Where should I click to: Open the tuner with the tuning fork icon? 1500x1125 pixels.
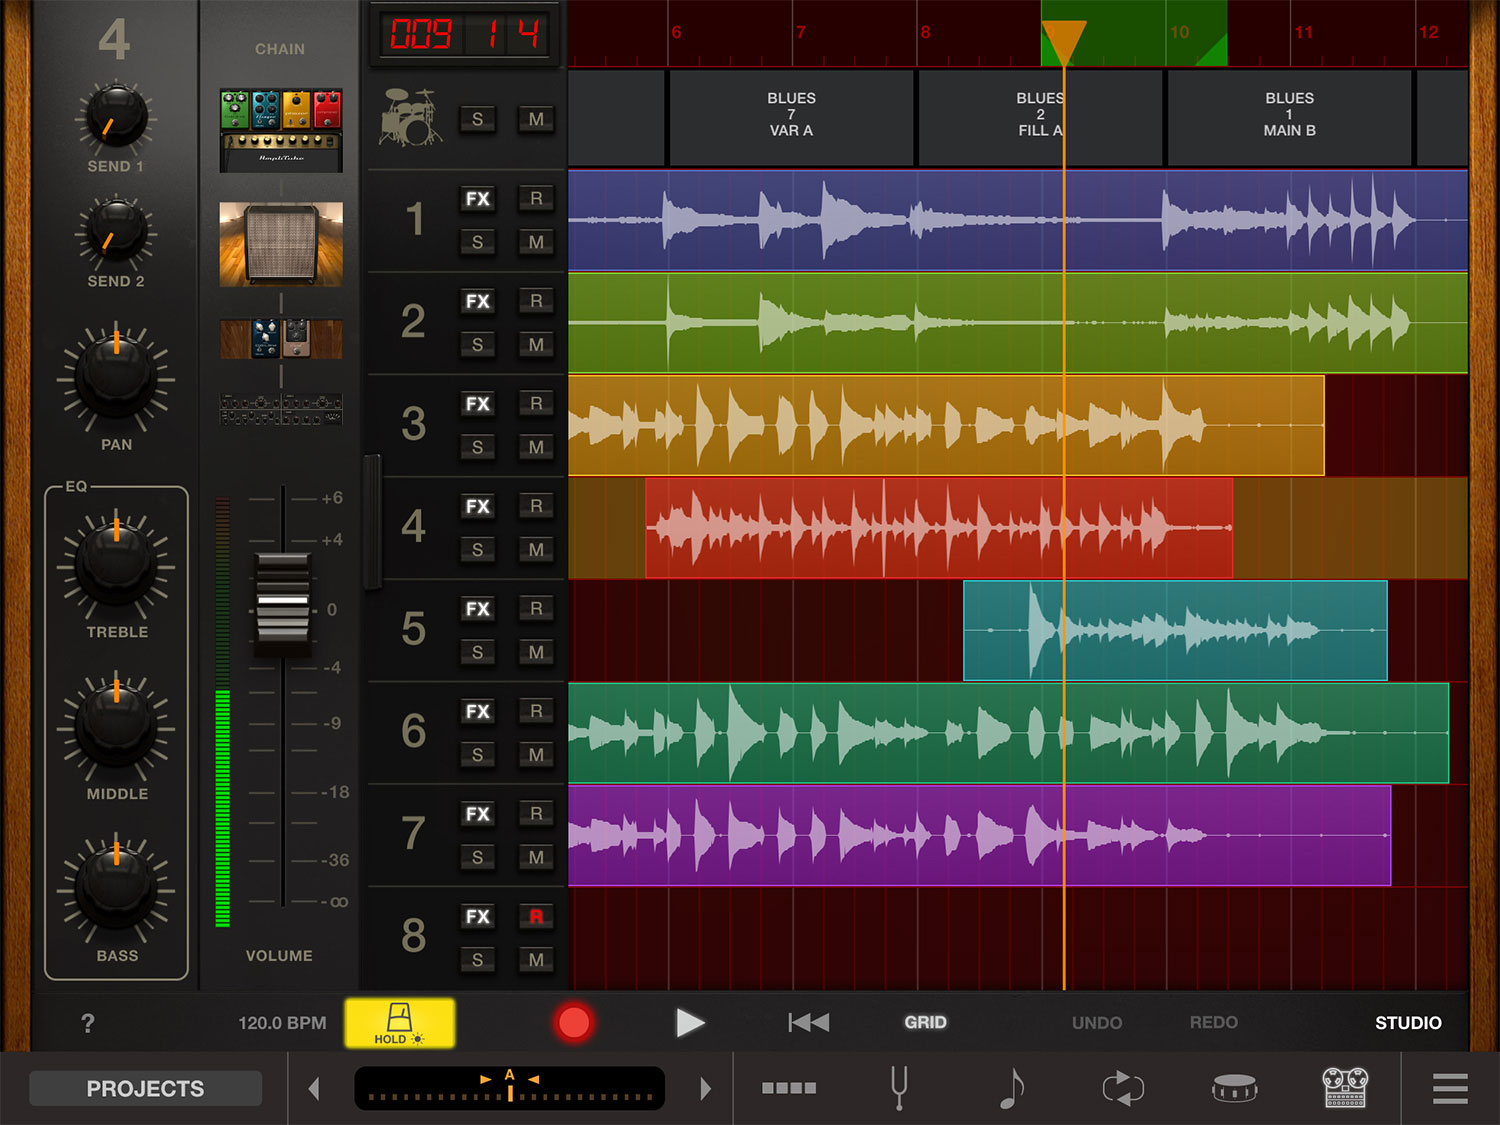click(899, 1088)
